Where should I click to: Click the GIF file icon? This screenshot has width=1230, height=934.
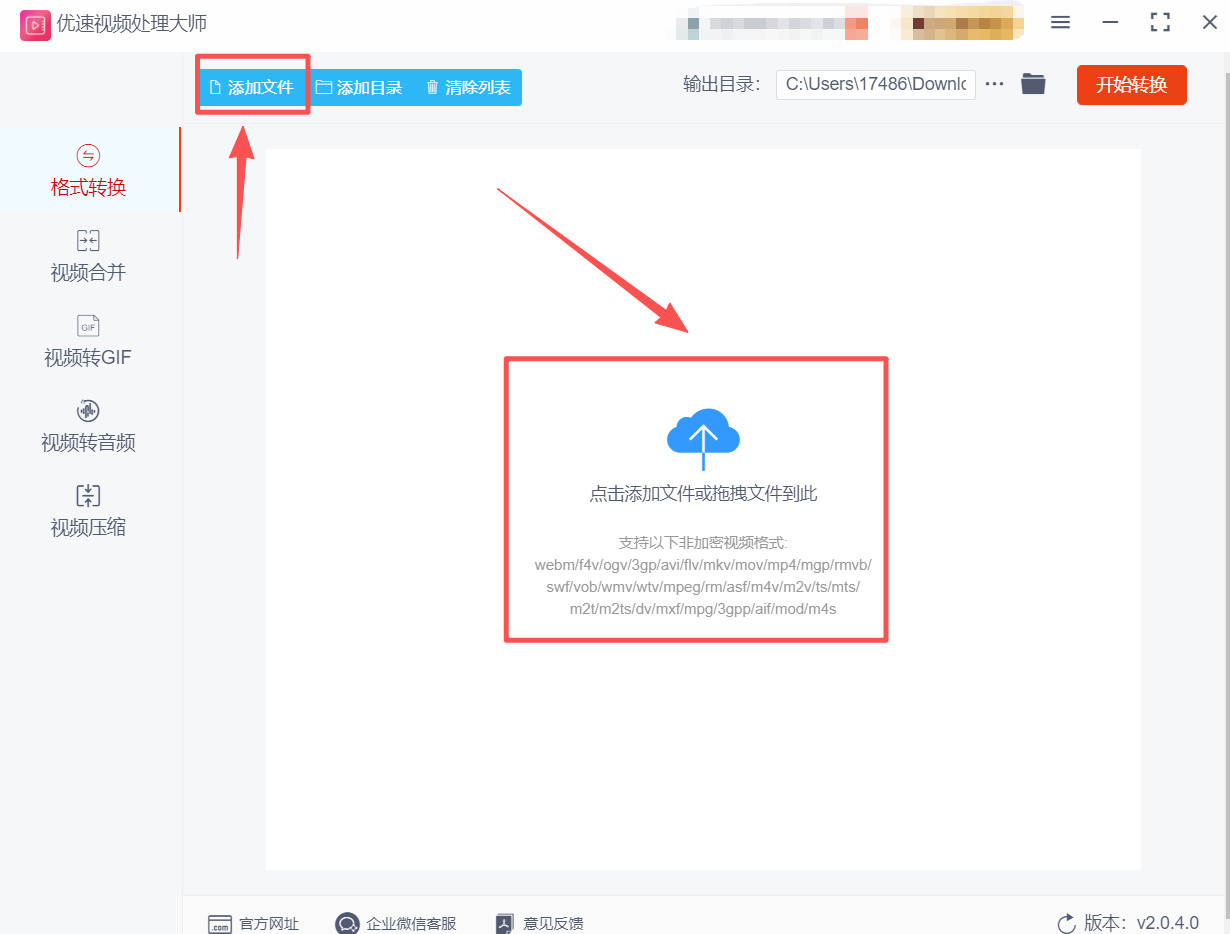[88, 326]
